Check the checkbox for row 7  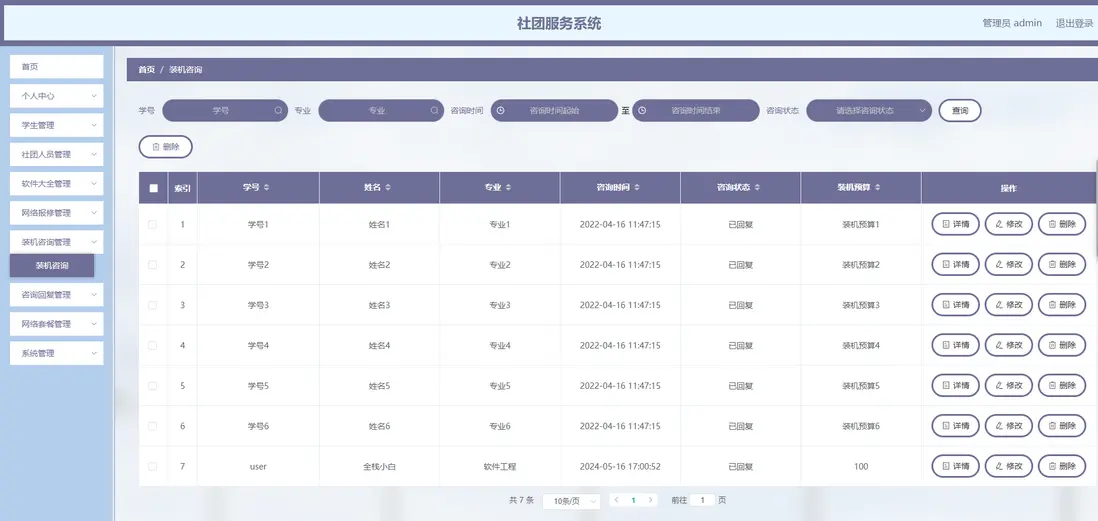(x=153, y=466)
